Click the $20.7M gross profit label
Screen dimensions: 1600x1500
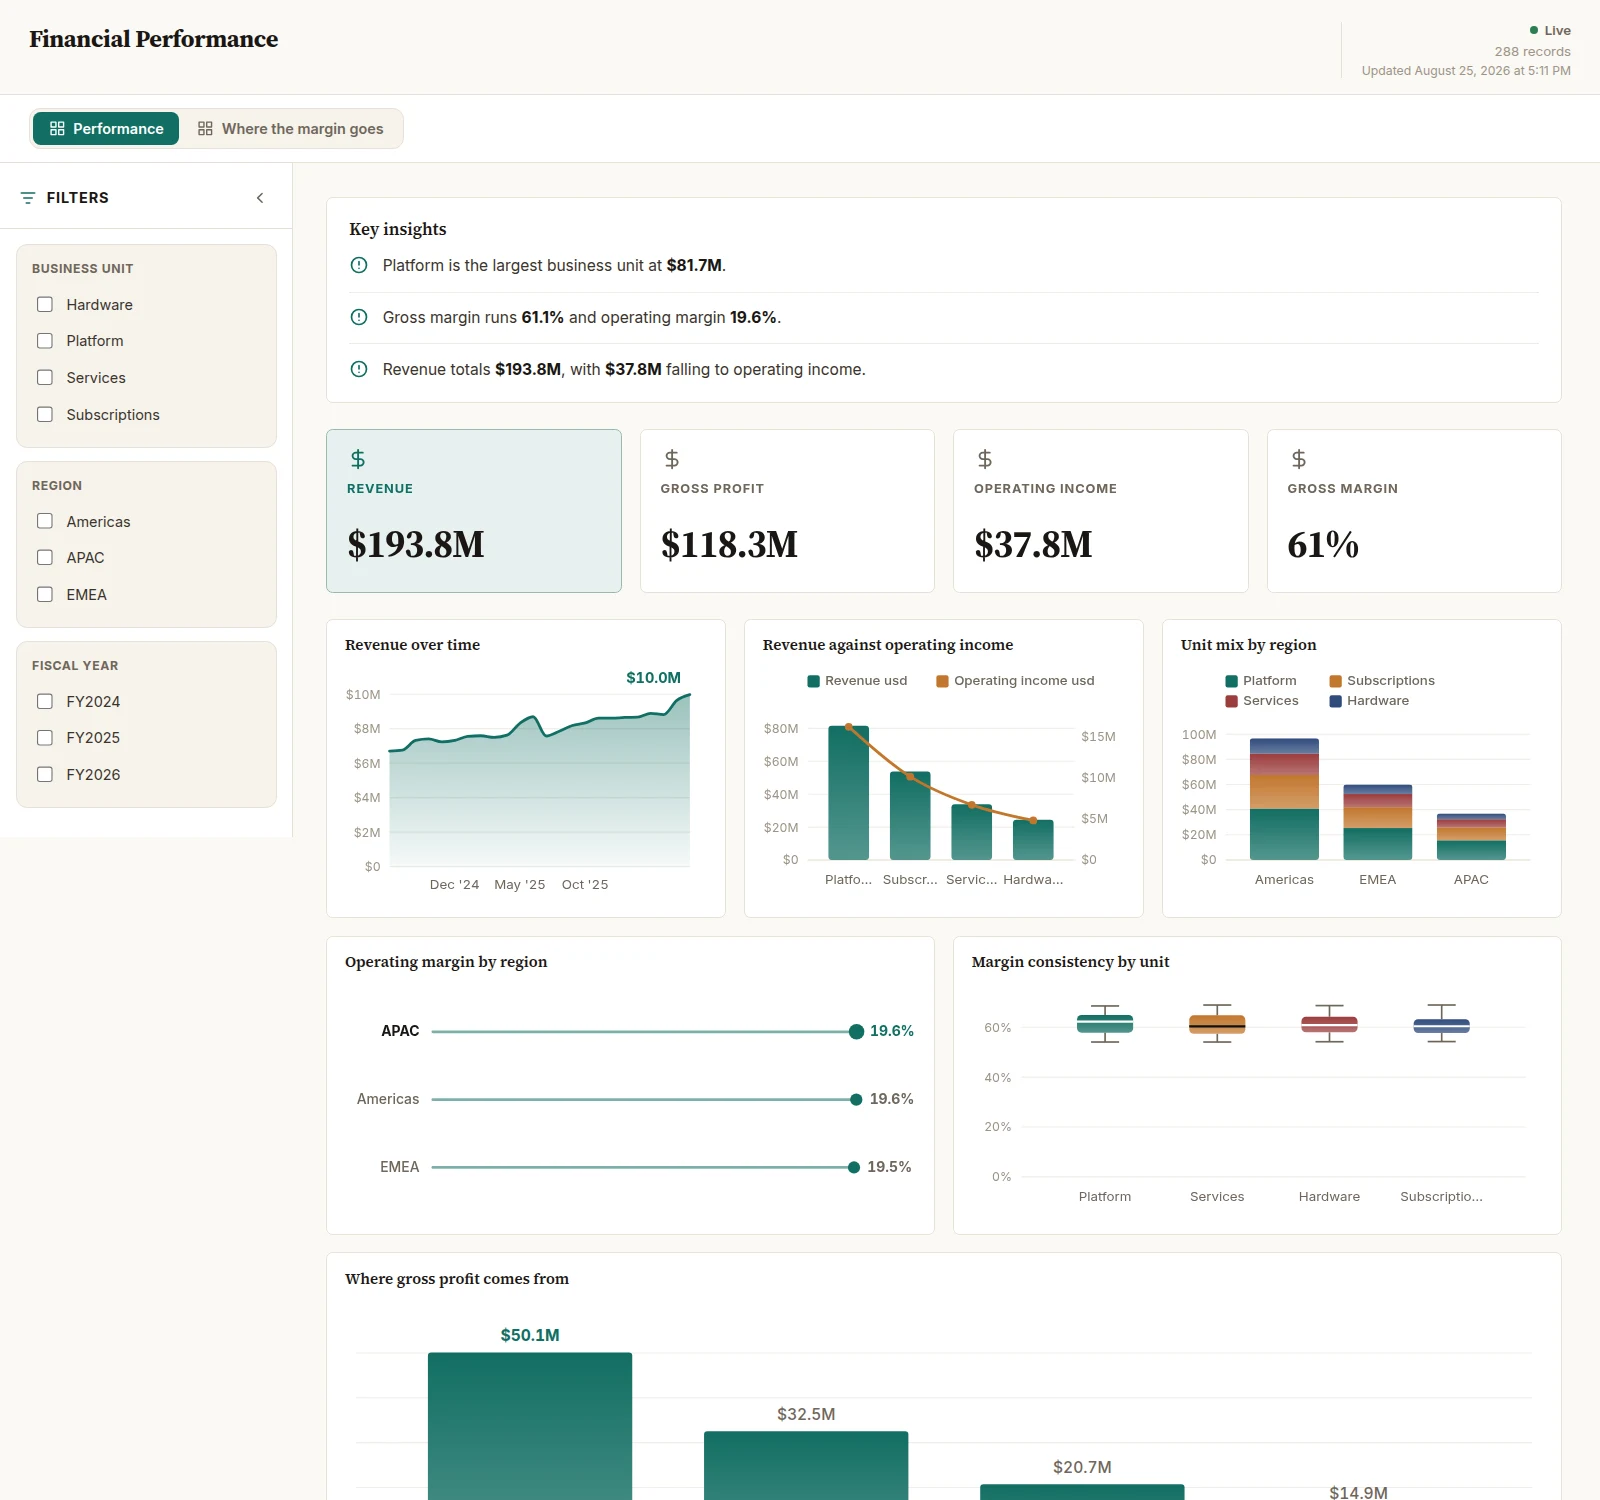[1082, 1467]
